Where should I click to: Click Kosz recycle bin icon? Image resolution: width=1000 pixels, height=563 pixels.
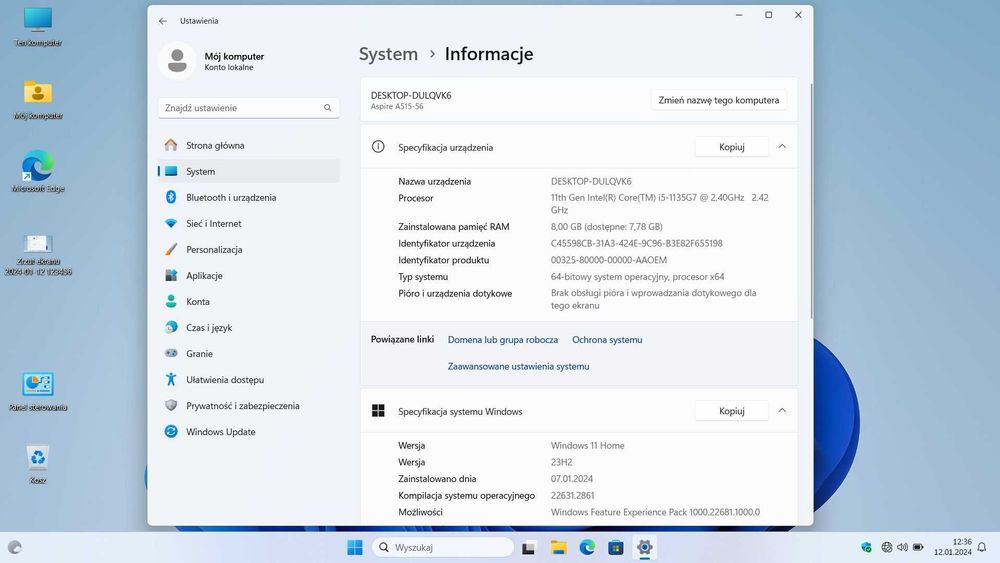(38, 465)
